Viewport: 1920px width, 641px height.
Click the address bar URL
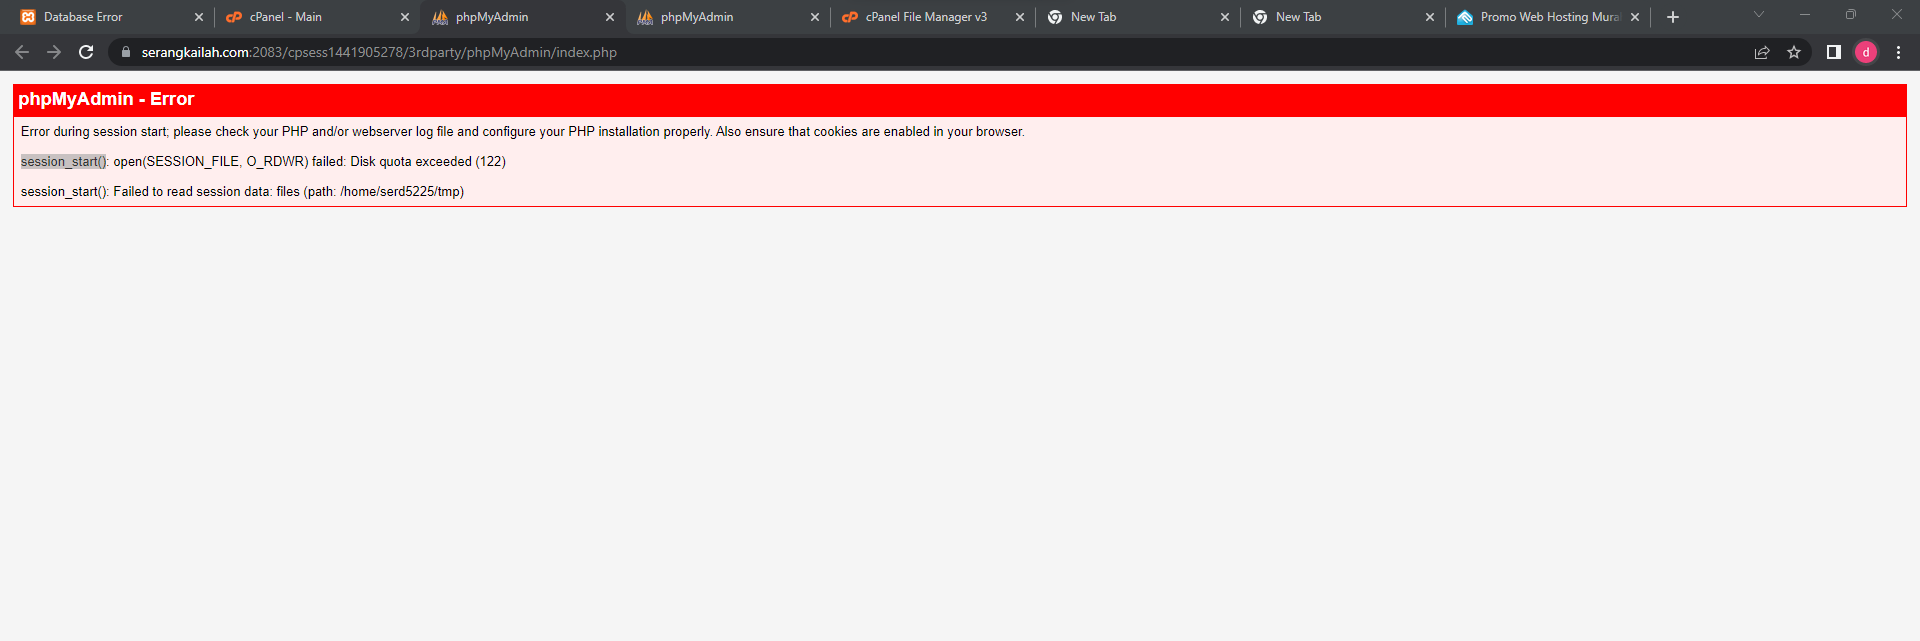pyautogui.click(x=379, y=52)
